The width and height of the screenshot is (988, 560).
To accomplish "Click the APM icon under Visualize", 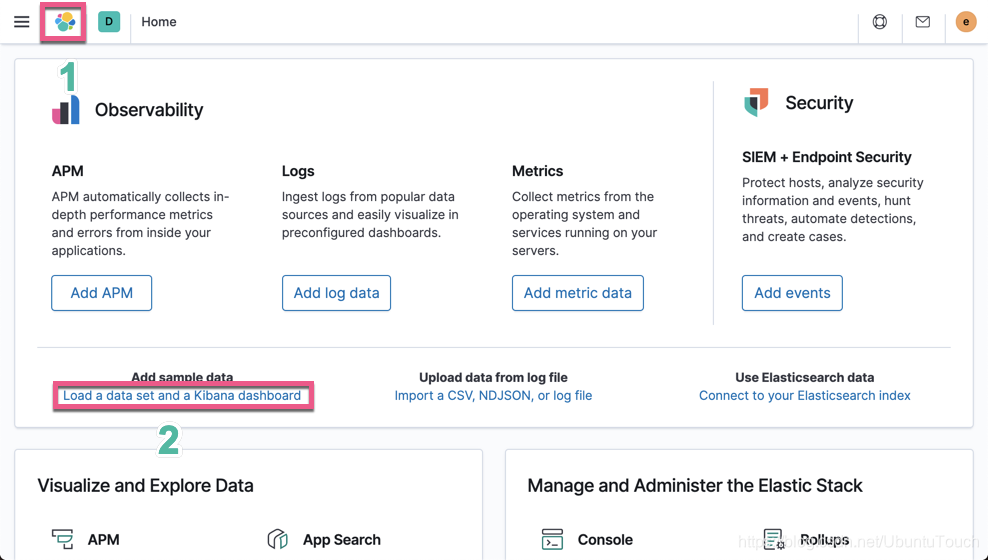I will [x=63, y=539].
